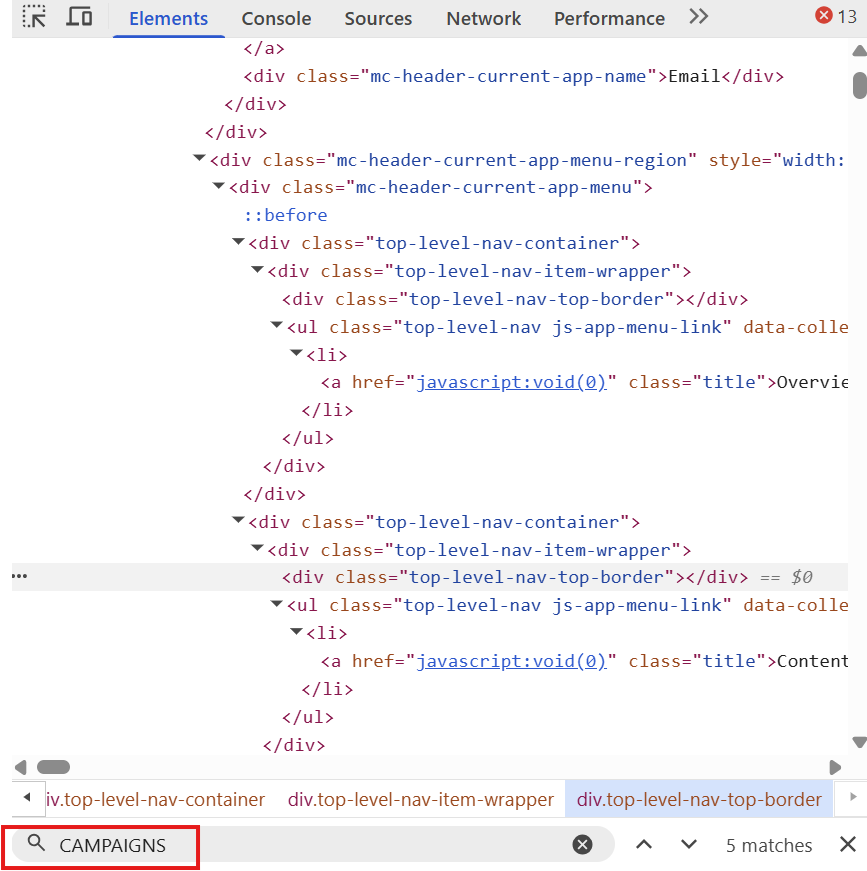Select div.top-level-nav-item-wrapper in breadcrumb

point(420,799)
